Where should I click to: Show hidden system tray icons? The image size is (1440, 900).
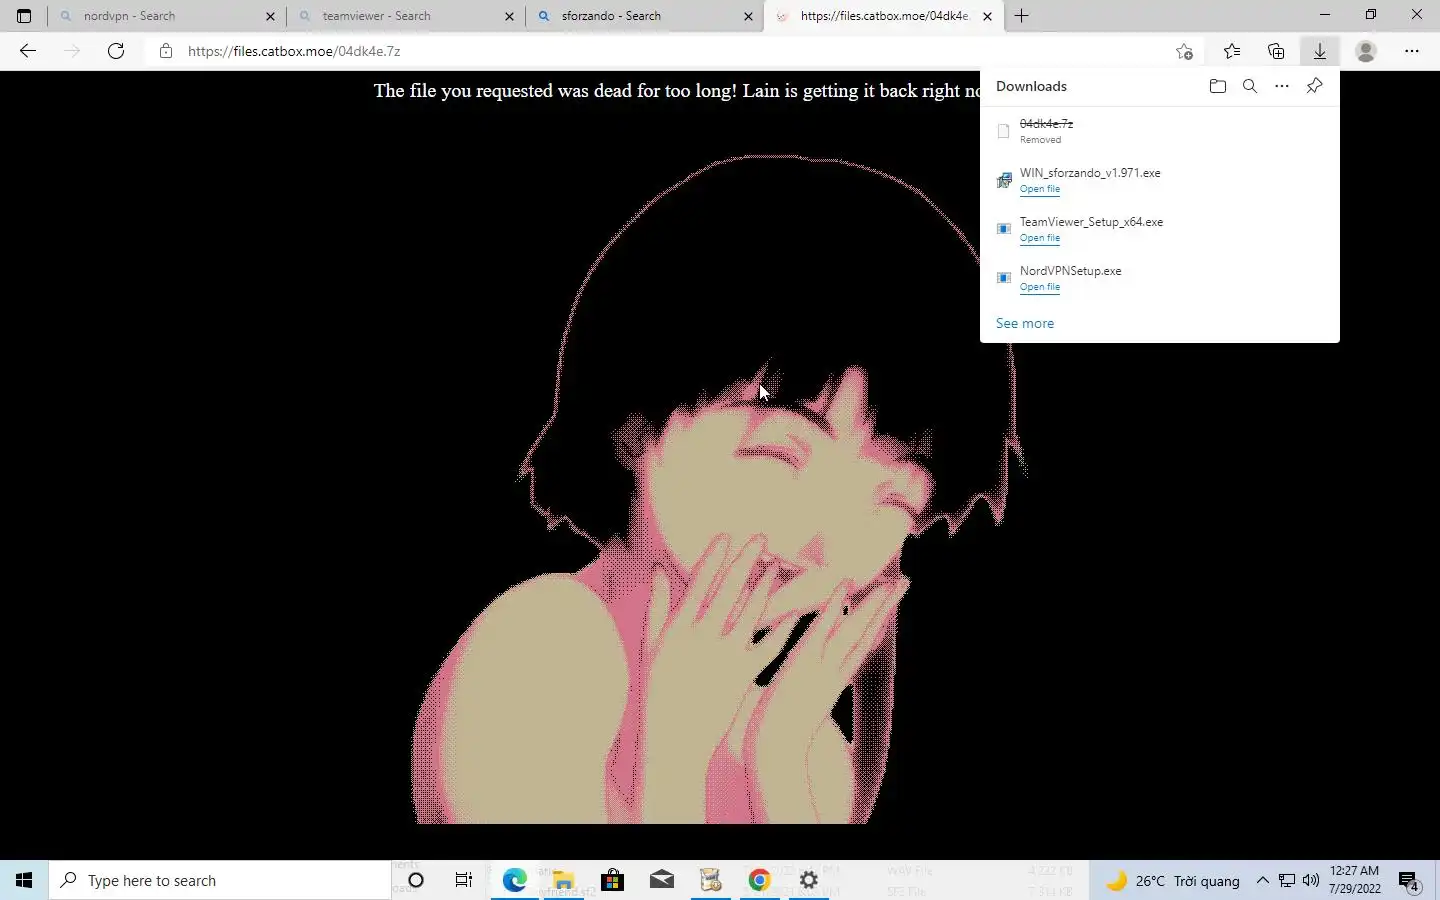pyautogui.click(x=1262, y=880)
